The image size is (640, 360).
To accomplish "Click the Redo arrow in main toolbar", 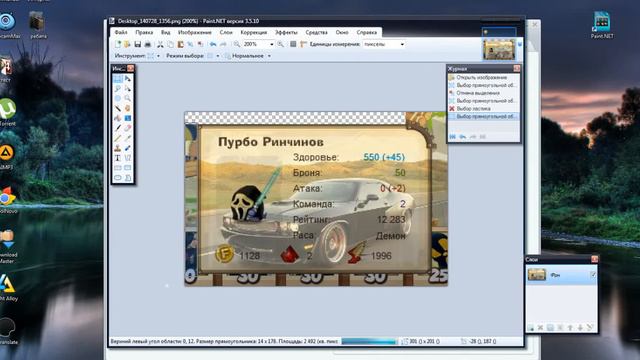I will tap(223, 44).
